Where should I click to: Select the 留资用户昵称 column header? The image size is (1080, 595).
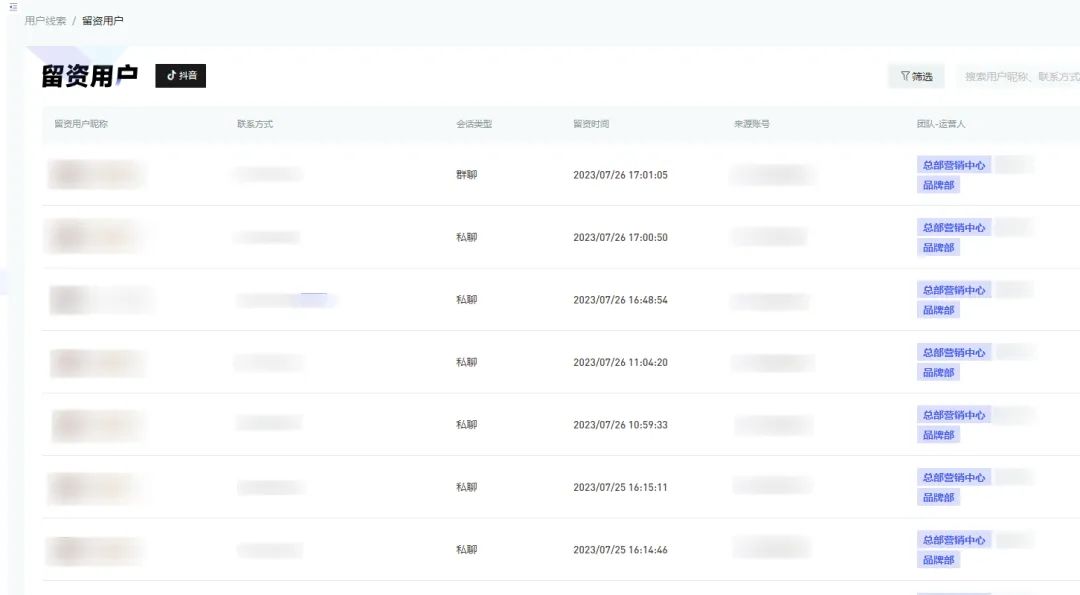coord(81,124)
